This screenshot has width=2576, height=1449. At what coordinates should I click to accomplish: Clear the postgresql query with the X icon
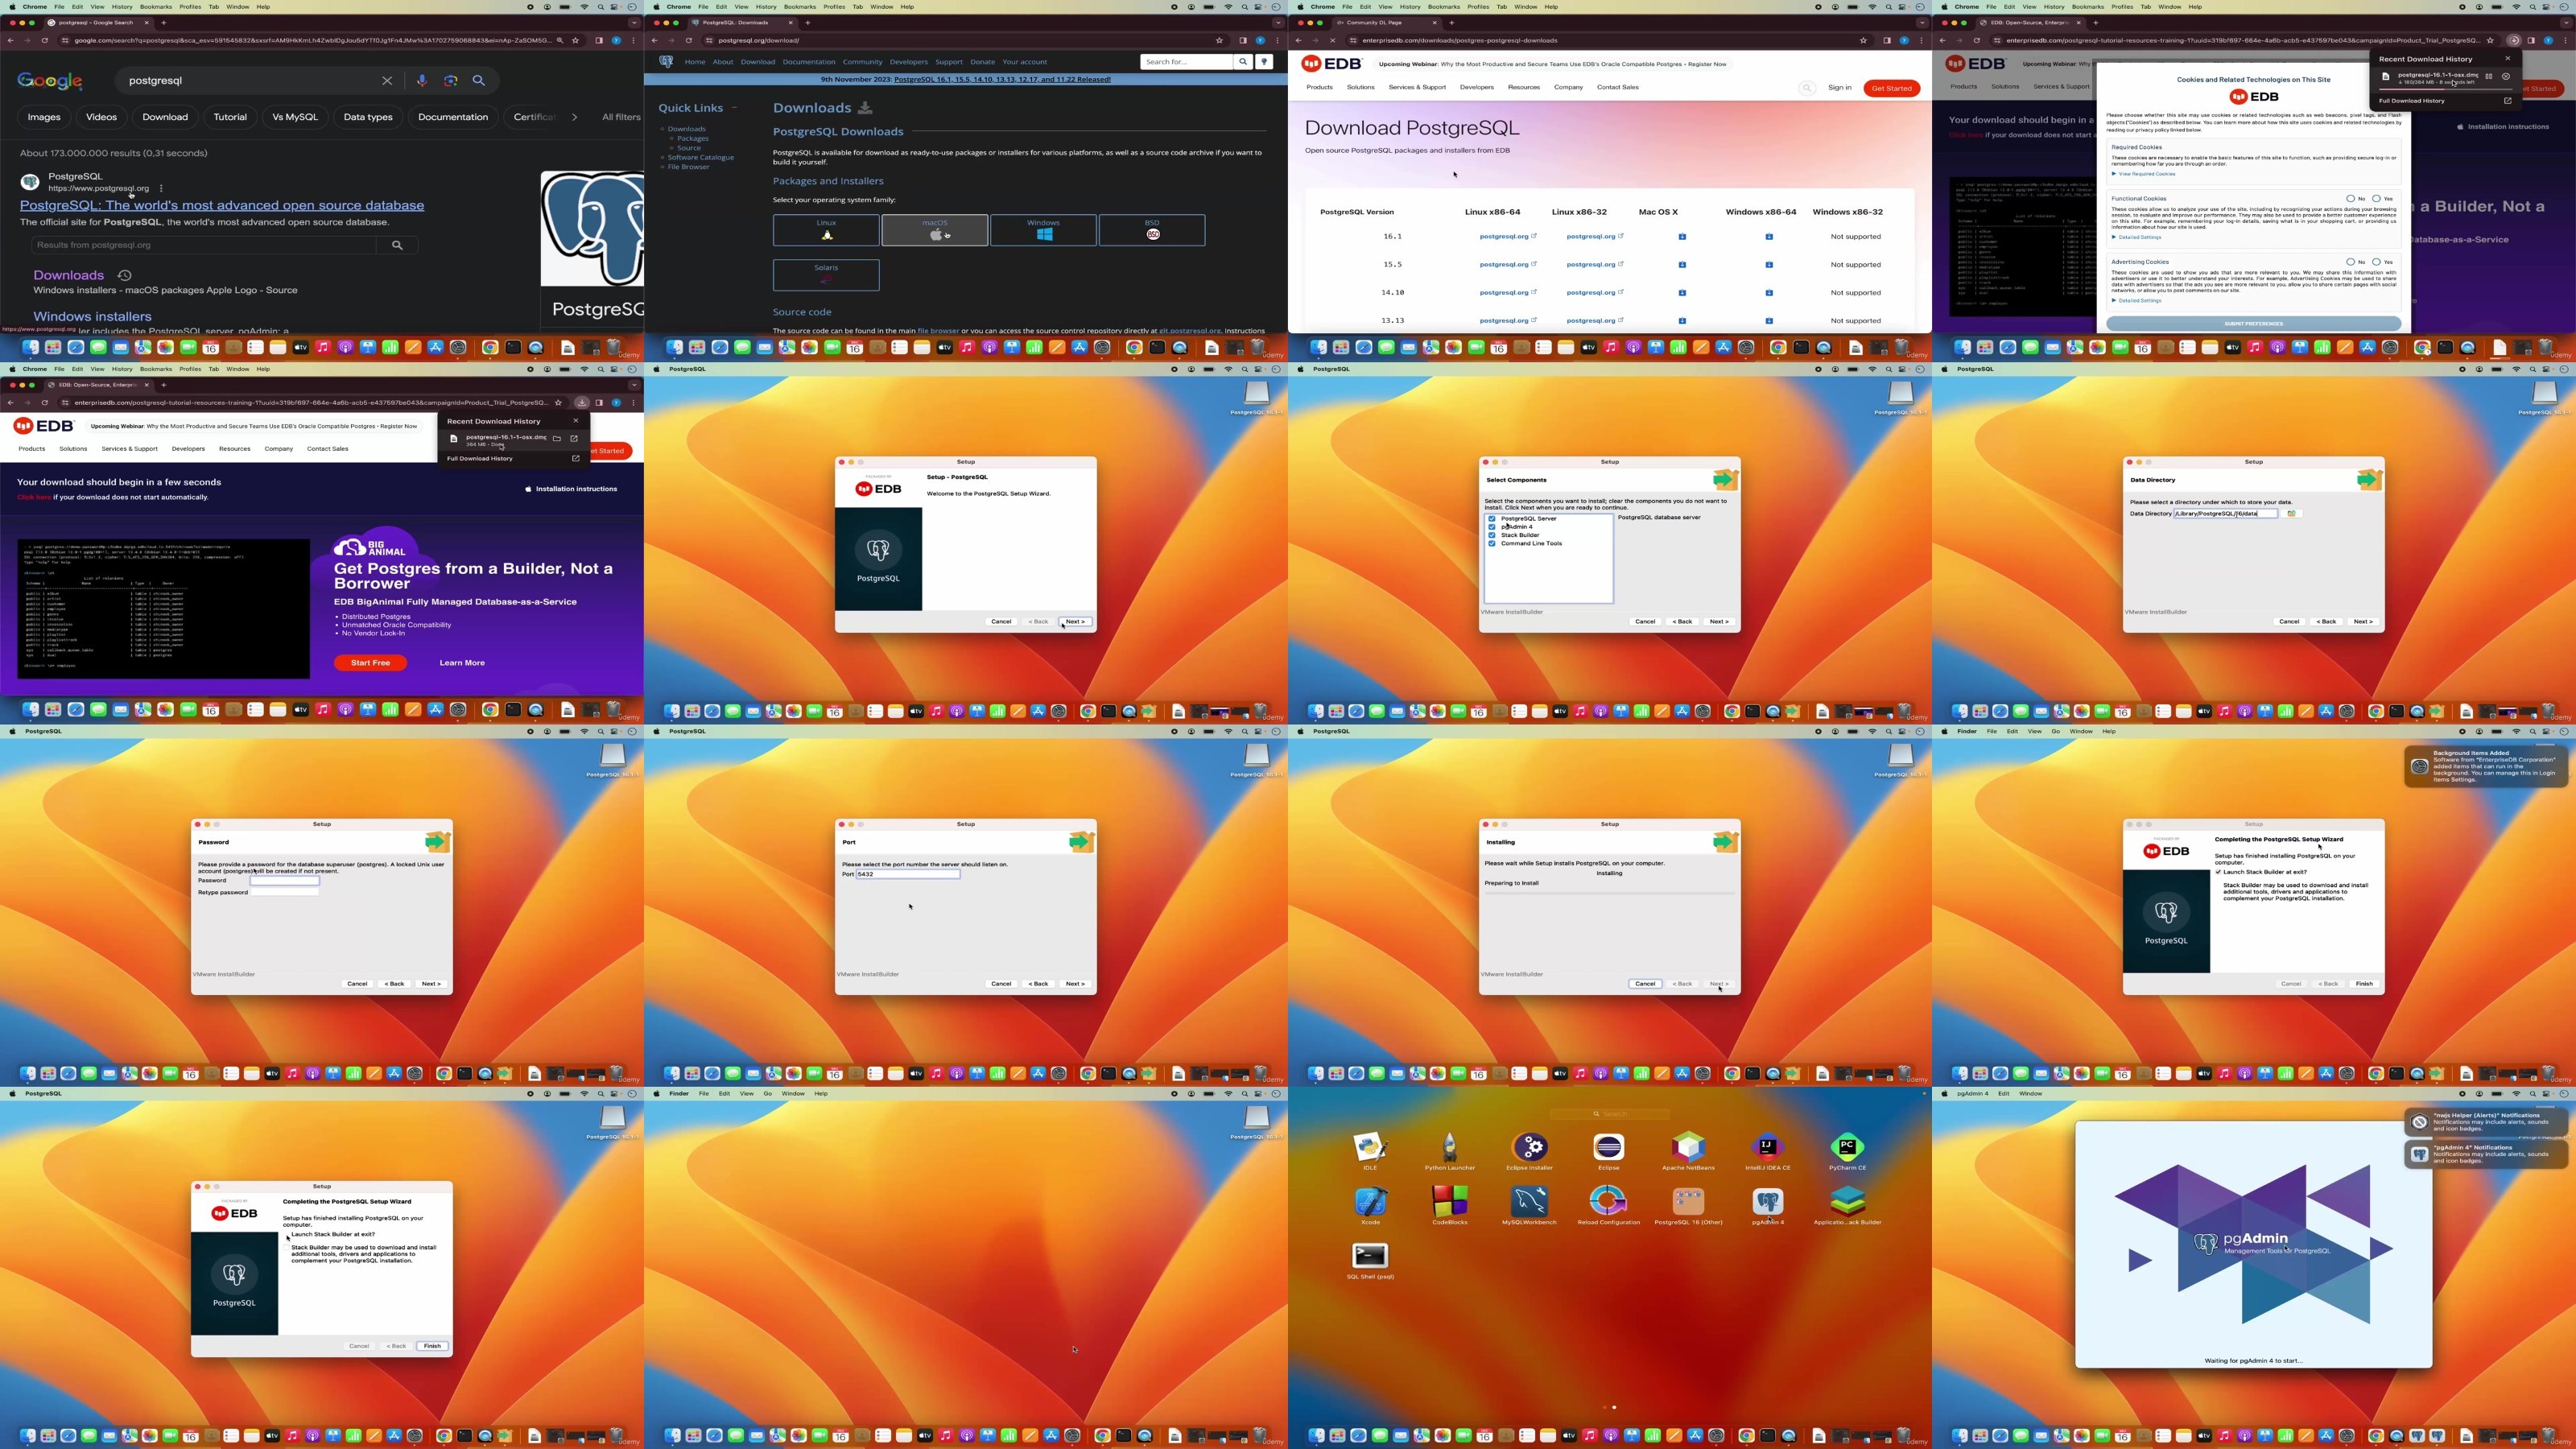pyautogui.click(x=387, y=80)
